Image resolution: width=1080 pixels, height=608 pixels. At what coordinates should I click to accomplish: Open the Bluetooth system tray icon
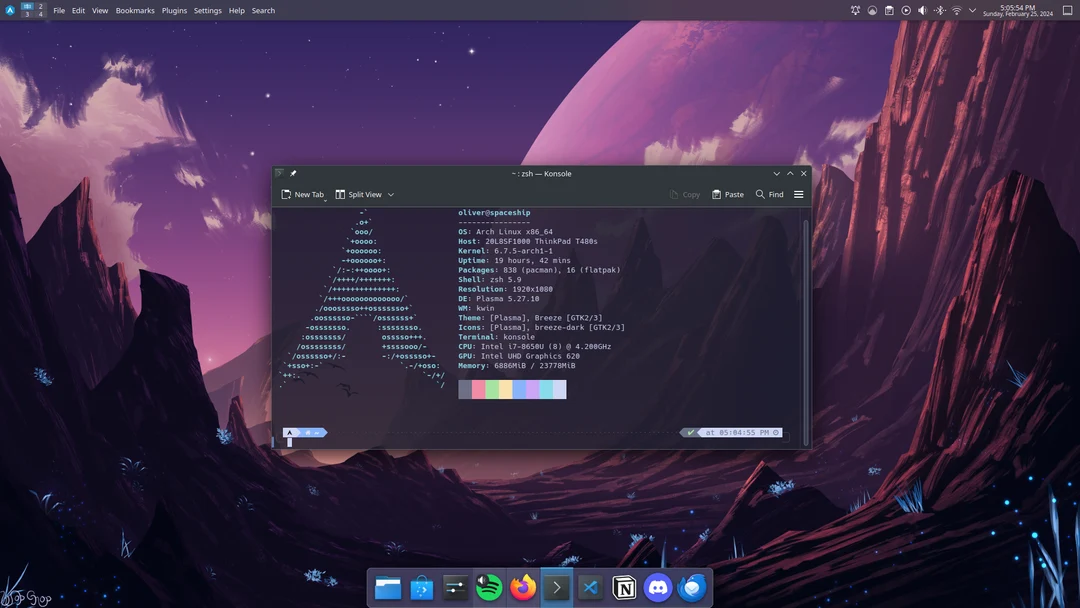click(938, 10)
